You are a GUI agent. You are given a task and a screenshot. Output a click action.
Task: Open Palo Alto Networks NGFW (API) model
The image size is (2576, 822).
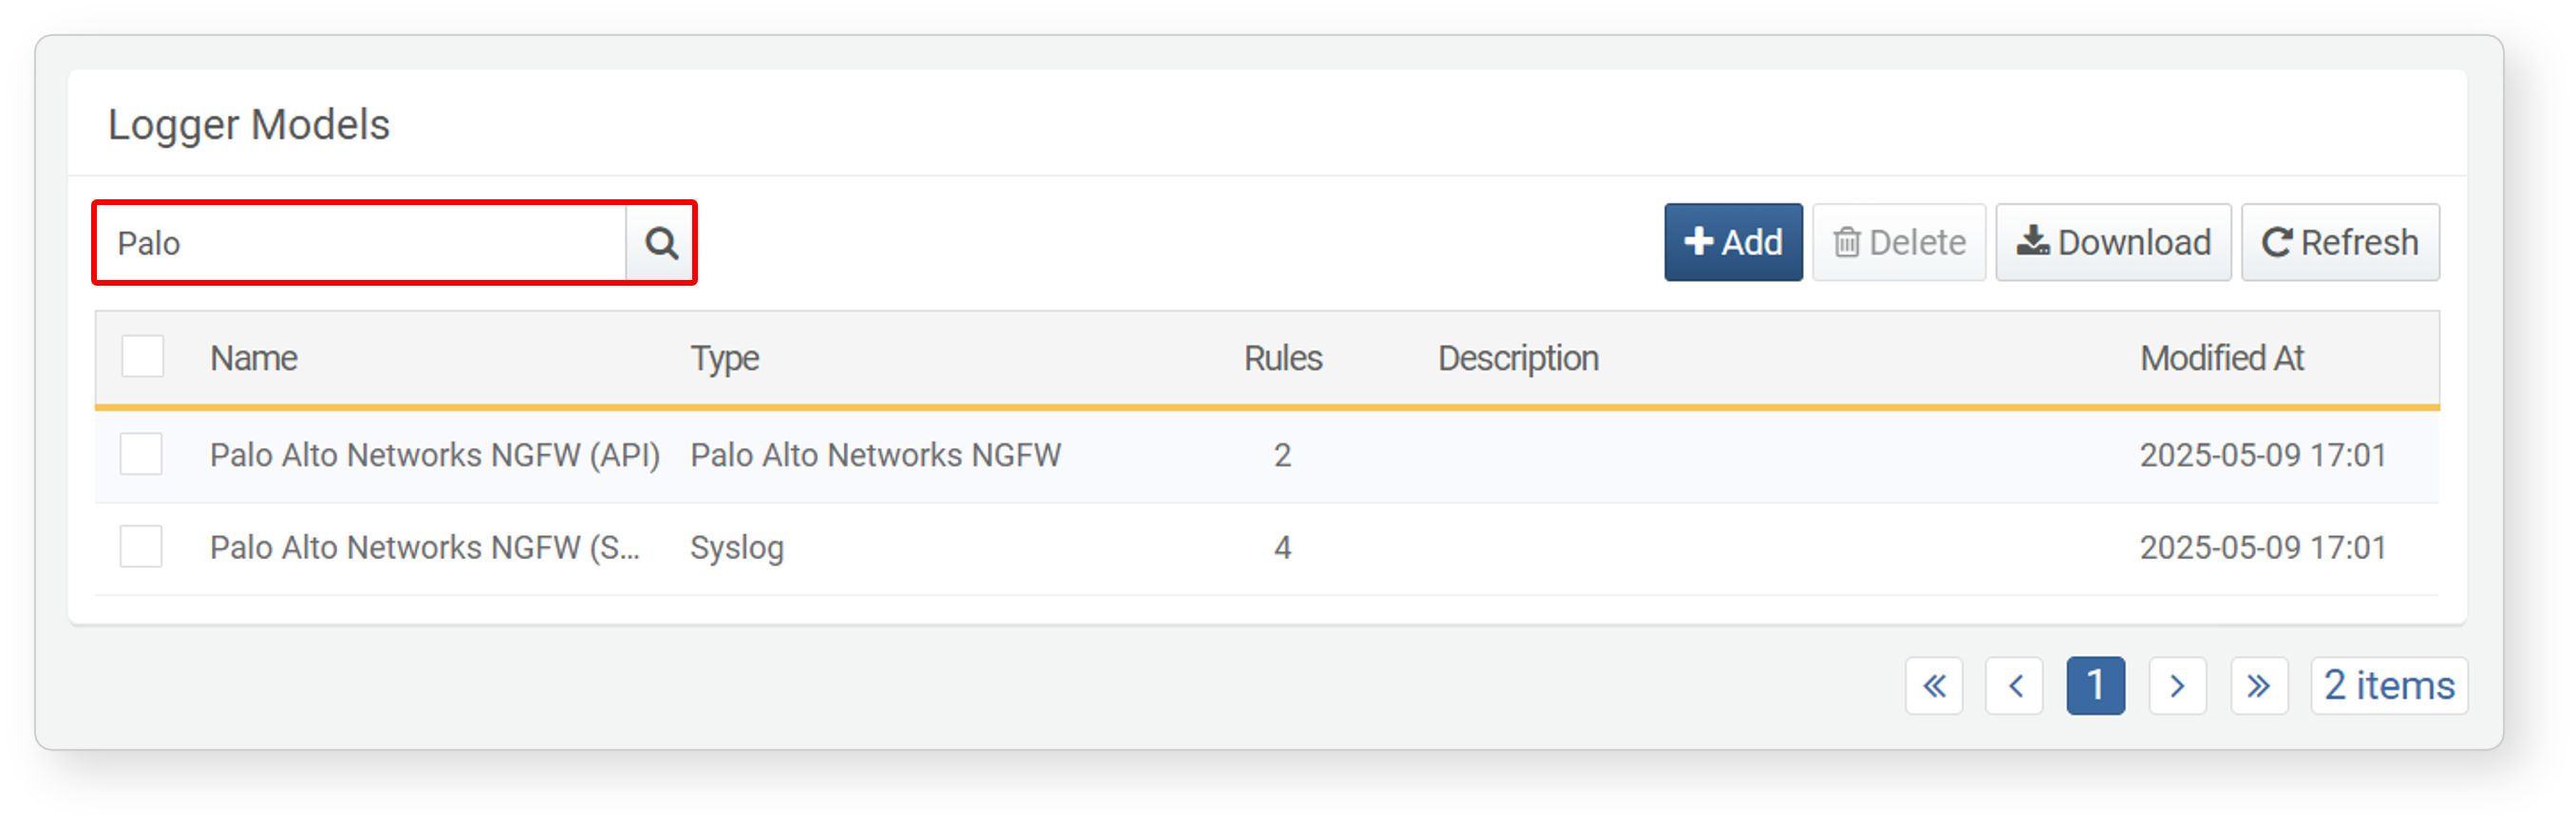(435, 455)
